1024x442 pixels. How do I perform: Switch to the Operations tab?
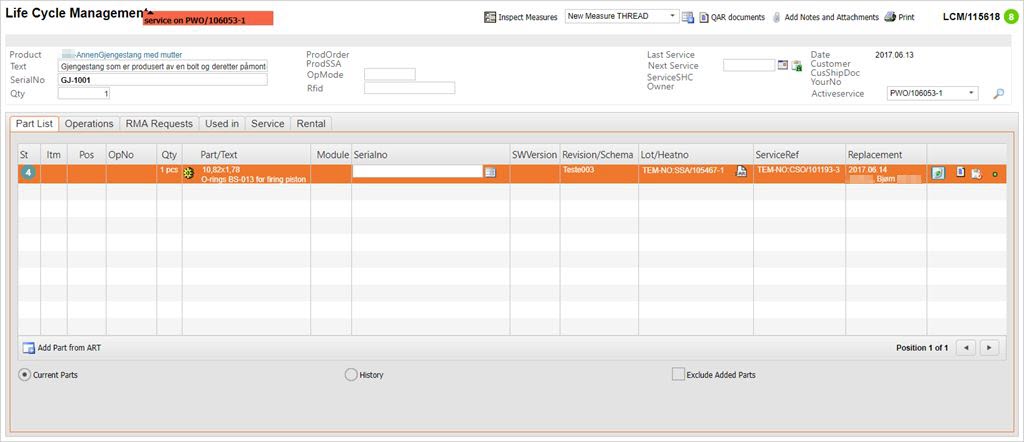pos(89,124)
